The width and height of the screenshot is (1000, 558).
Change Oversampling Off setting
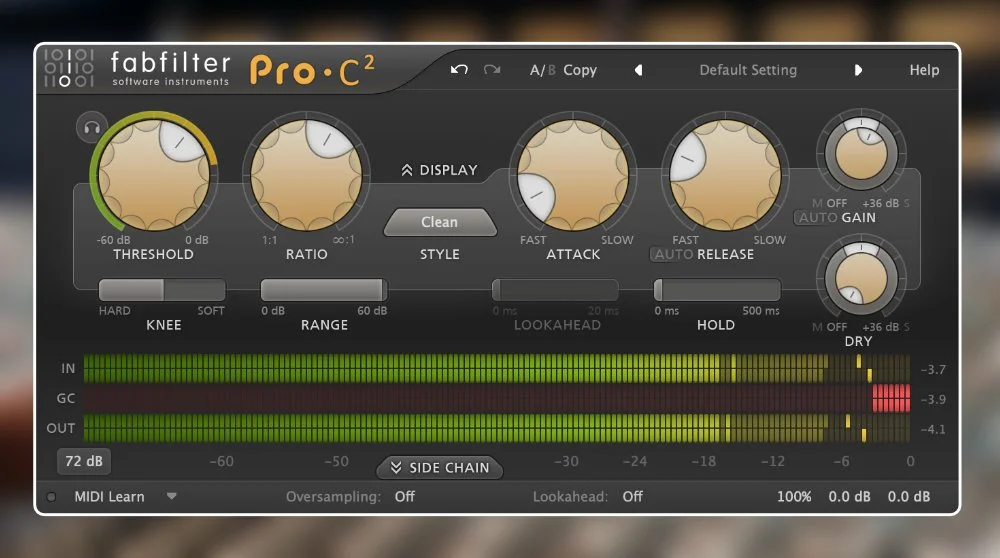coord(404,496)
